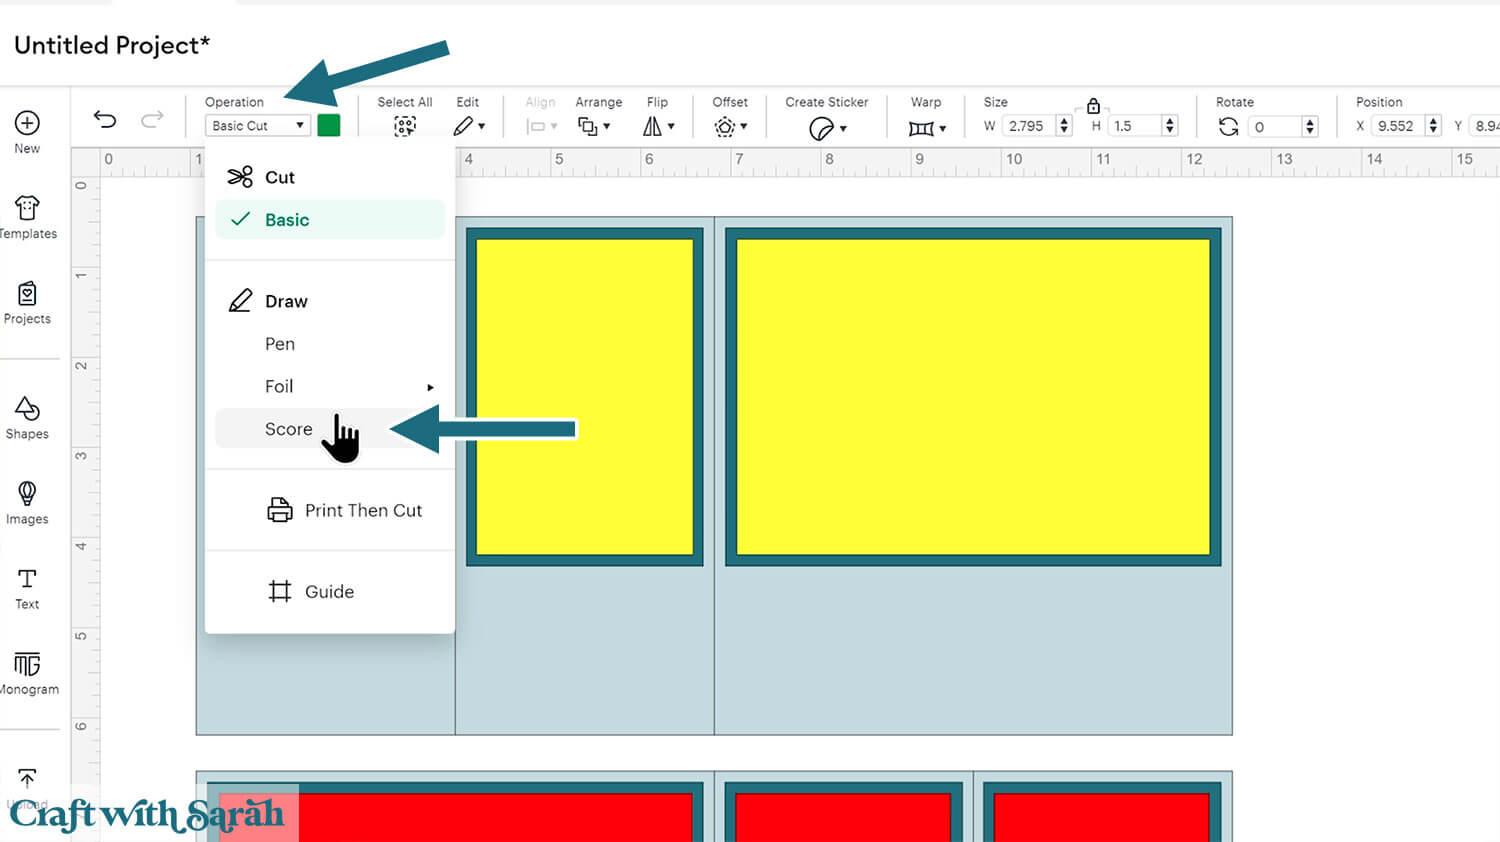Open the Edit pencil menu

point(468,126)
